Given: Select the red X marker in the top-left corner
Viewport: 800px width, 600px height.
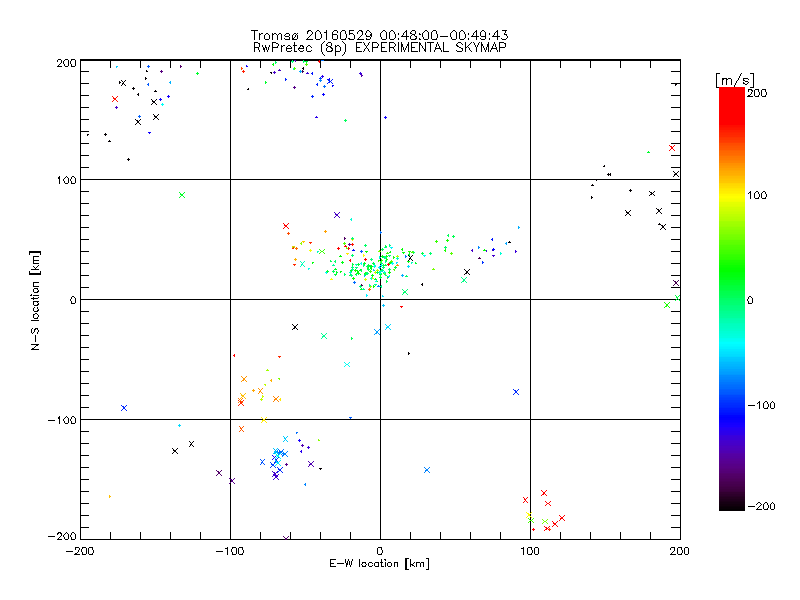Looking at the screenshot, I should pos(115,99).
